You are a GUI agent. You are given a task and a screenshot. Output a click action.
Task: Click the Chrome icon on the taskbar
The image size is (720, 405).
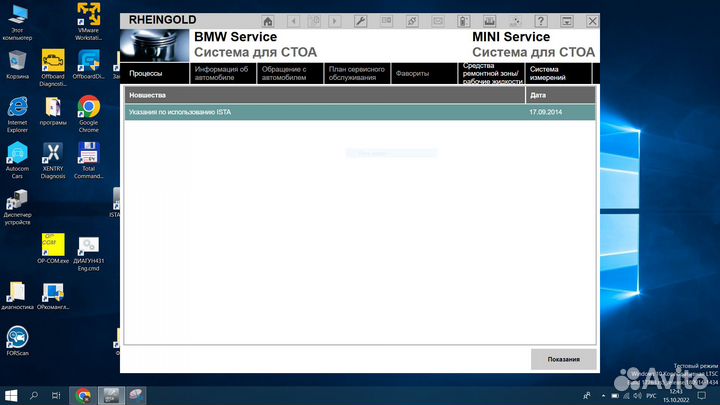[83, 395]
